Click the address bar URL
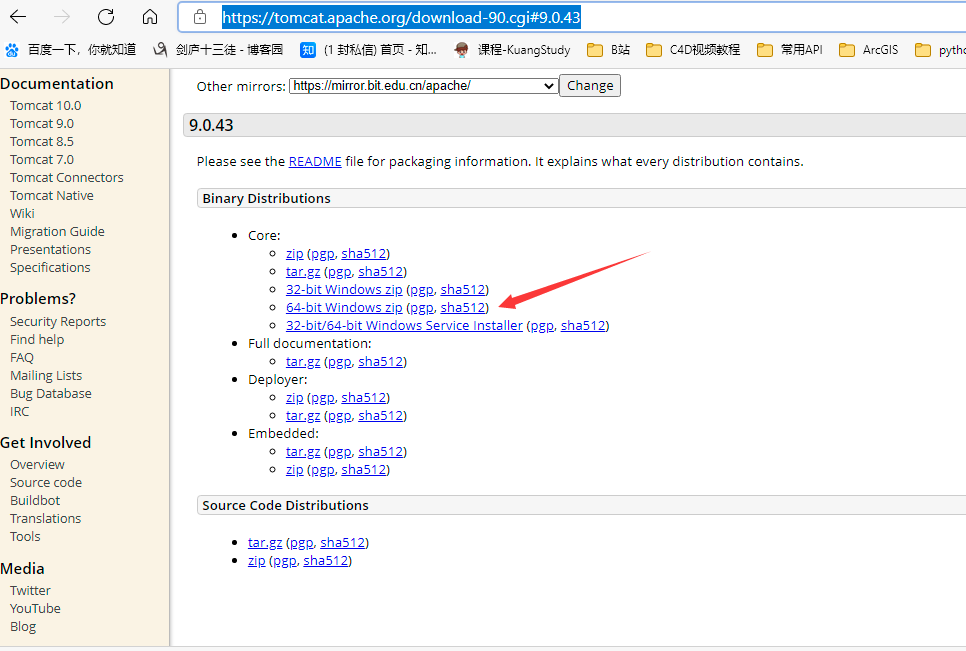Viewport: 966px width, 651px height. (401, 17)
